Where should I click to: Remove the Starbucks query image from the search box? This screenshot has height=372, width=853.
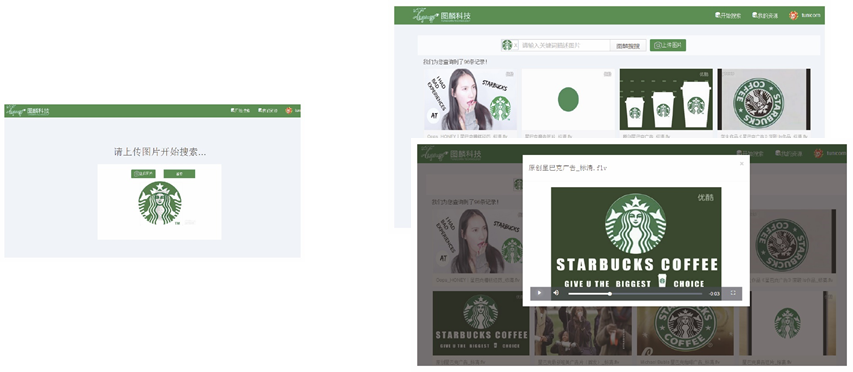[516, 46]
